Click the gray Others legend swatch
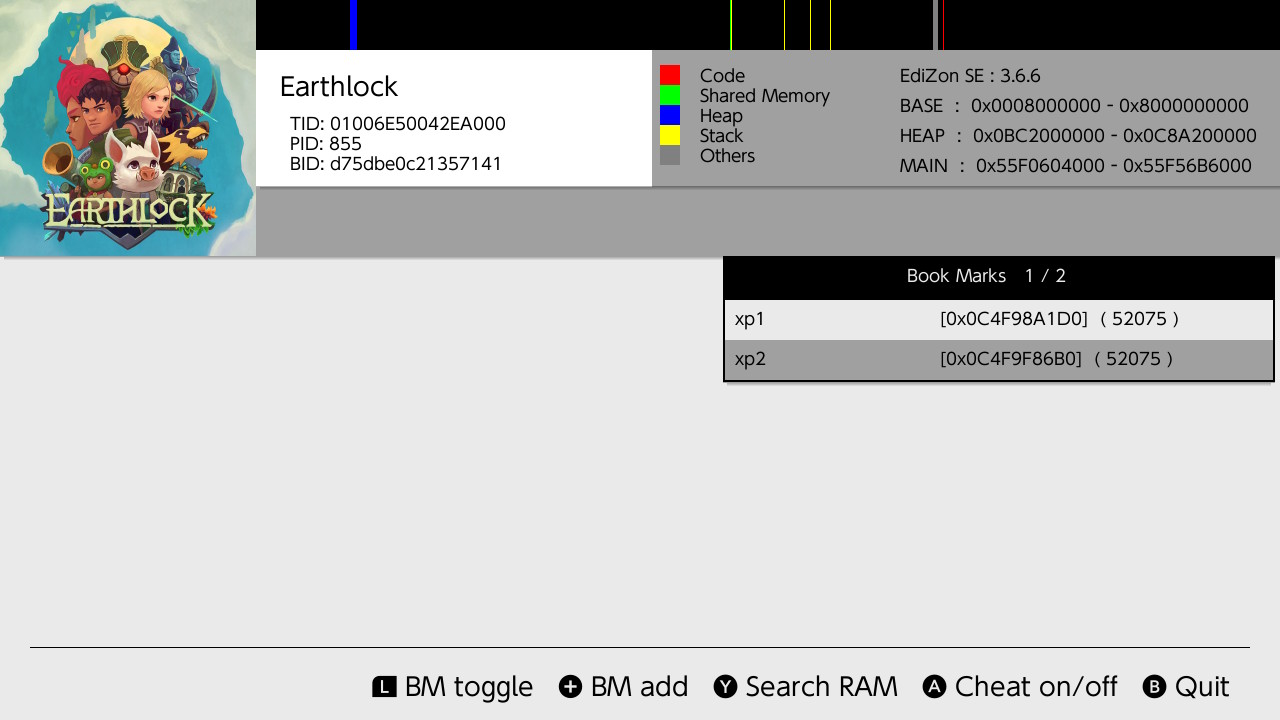Screen dimensions: 1280x720 [x=670, y=155]
